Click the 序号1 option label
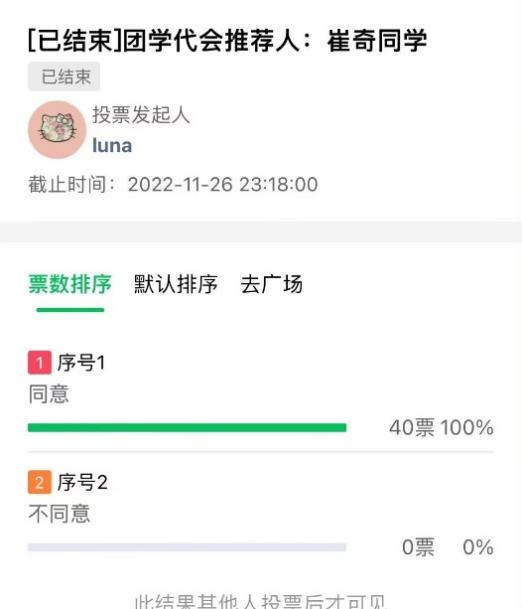 point(81,362)
